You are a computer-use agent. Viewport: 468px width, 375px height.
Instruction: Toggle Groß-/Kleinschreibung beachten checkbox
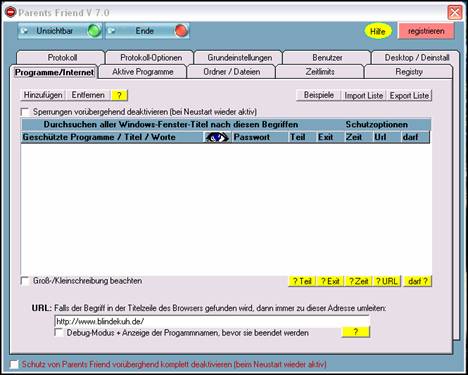pyautogui.click(x=25, y=281)
